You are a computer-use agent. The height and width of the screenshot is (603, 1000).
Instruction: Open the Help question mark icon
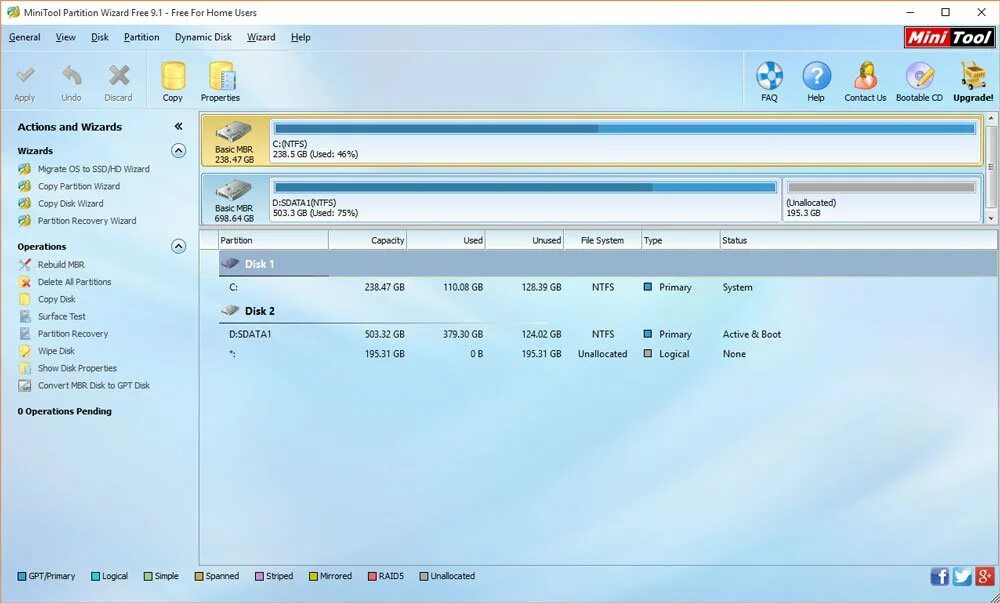(816, 76)
